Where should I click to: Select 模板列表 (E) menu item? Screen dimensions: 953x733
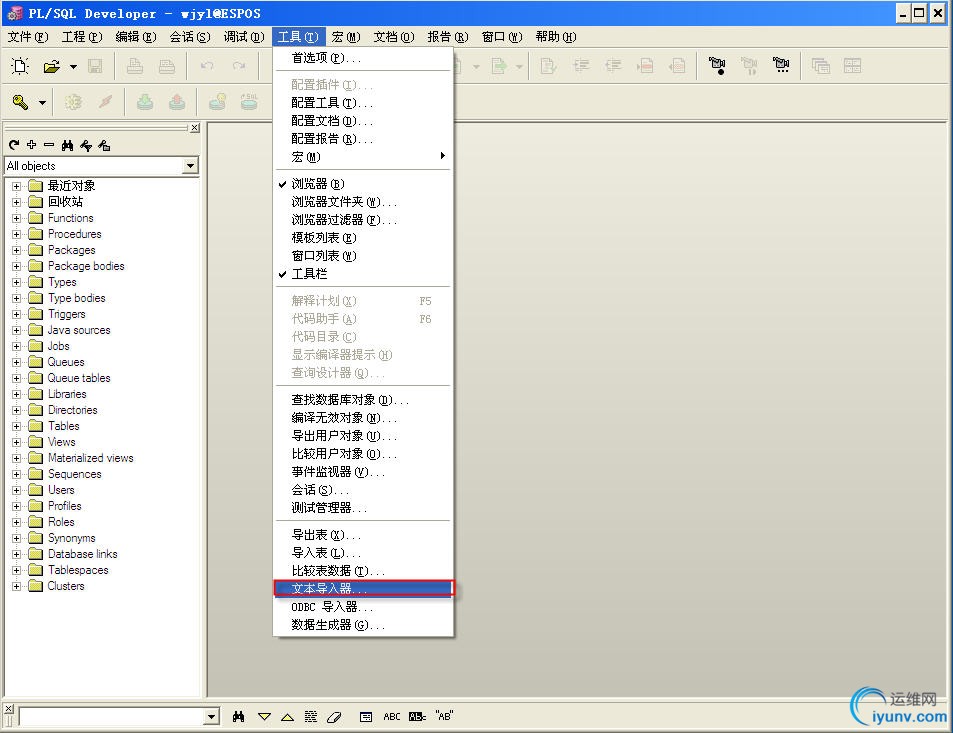[x=363, y=238]
